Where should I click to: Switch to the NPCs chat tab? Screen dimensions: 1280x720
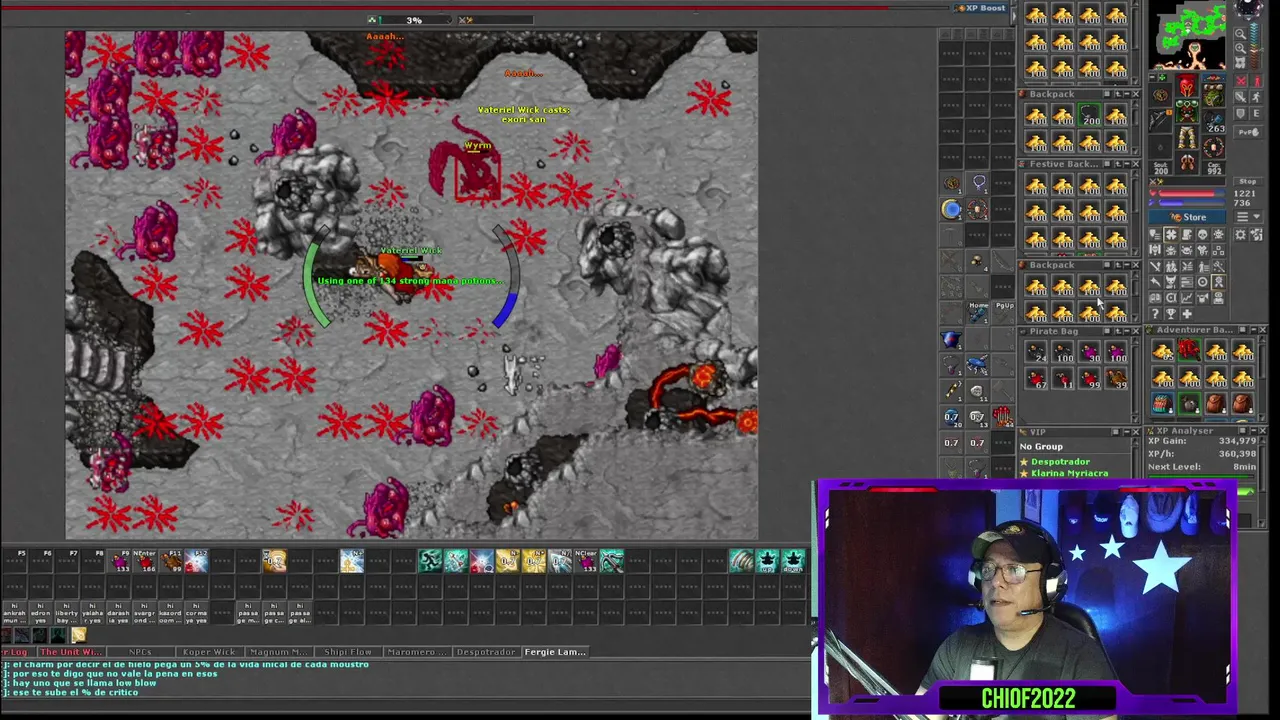coord(141,652)
